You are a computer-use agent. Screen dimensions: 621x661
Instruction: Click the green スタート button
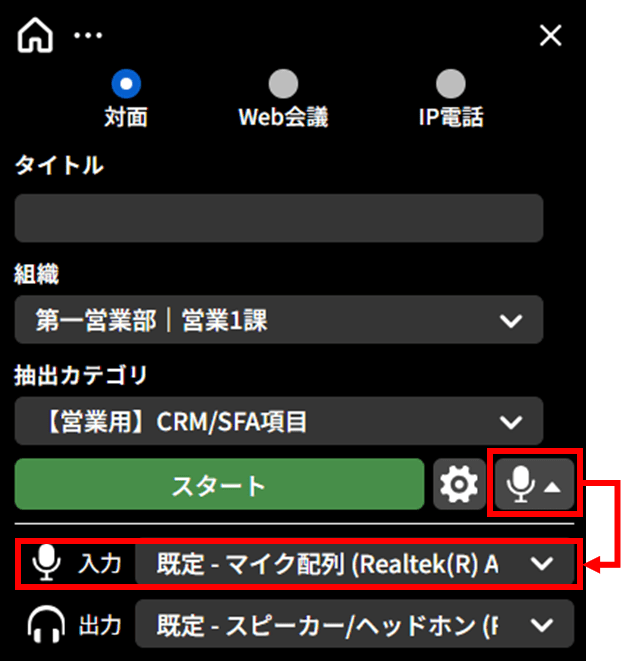(x=219, y=484)
